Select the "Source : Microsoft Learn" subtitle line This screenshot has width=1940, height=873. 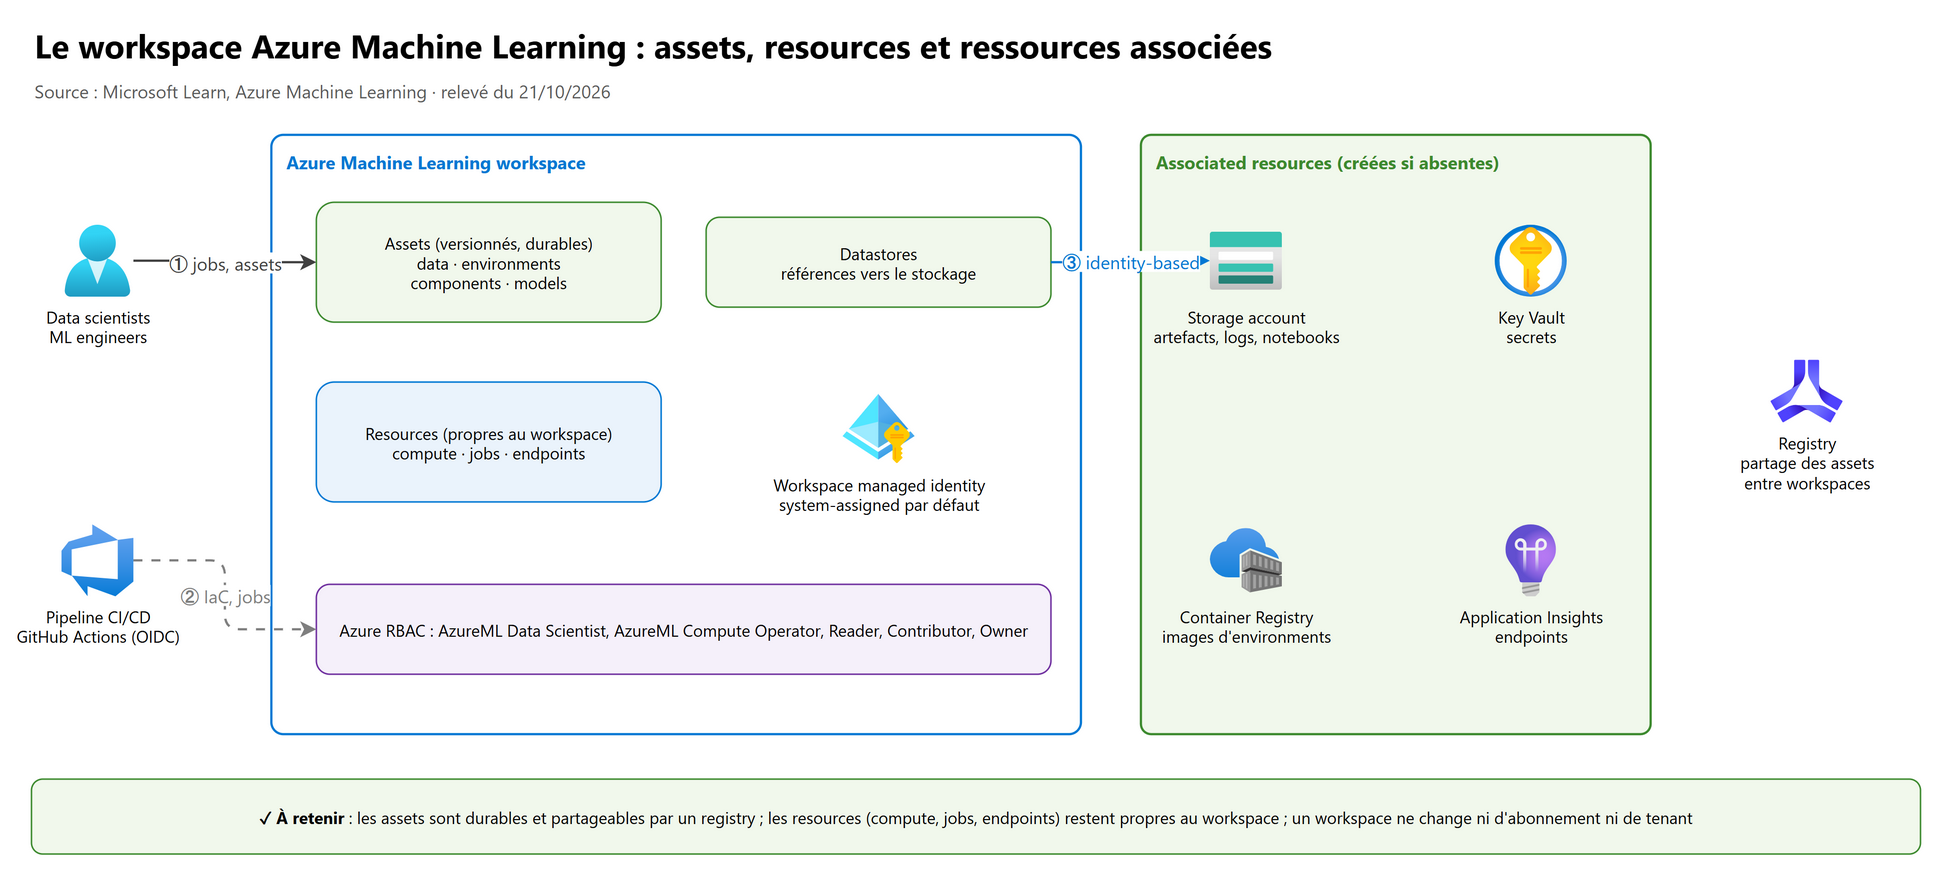coord(322,92)
